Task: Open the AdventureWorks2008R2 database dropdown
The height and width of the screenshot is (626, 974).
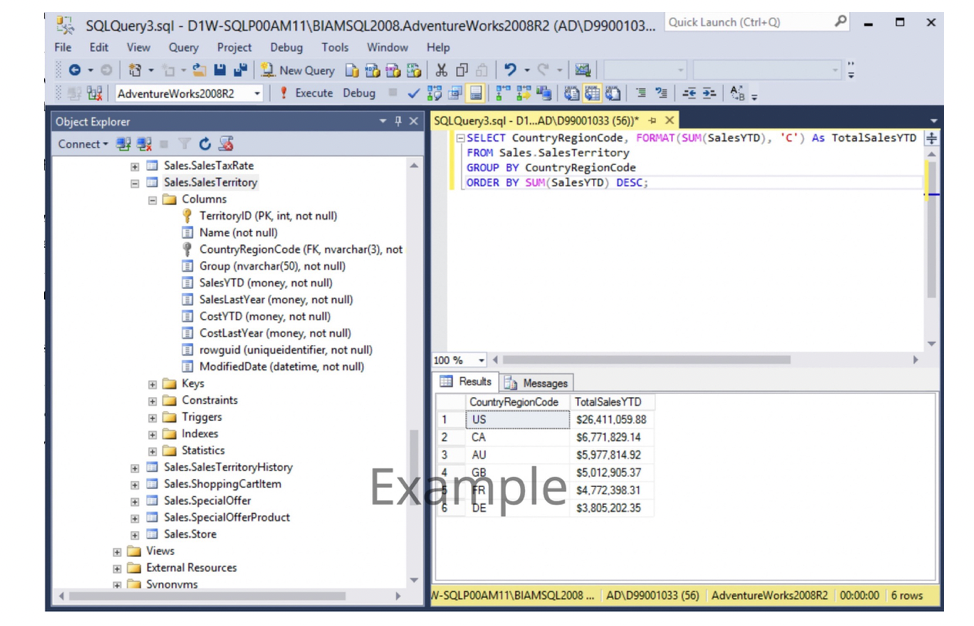Action: click(x=257, y=94)
